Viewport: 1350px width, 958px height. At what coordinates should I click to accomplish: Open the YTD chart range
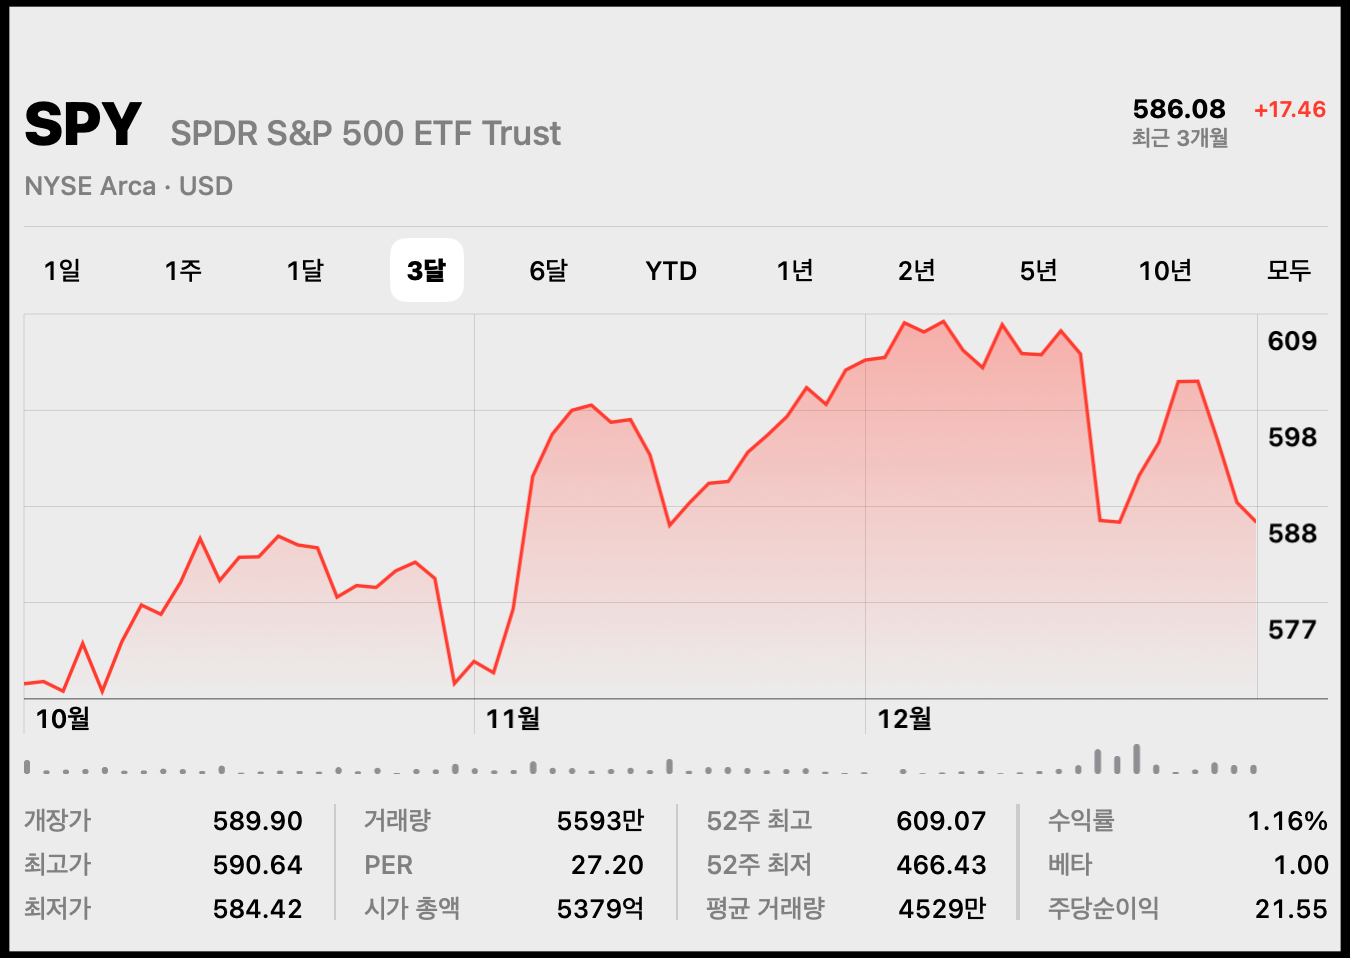(x=671, y=271)
